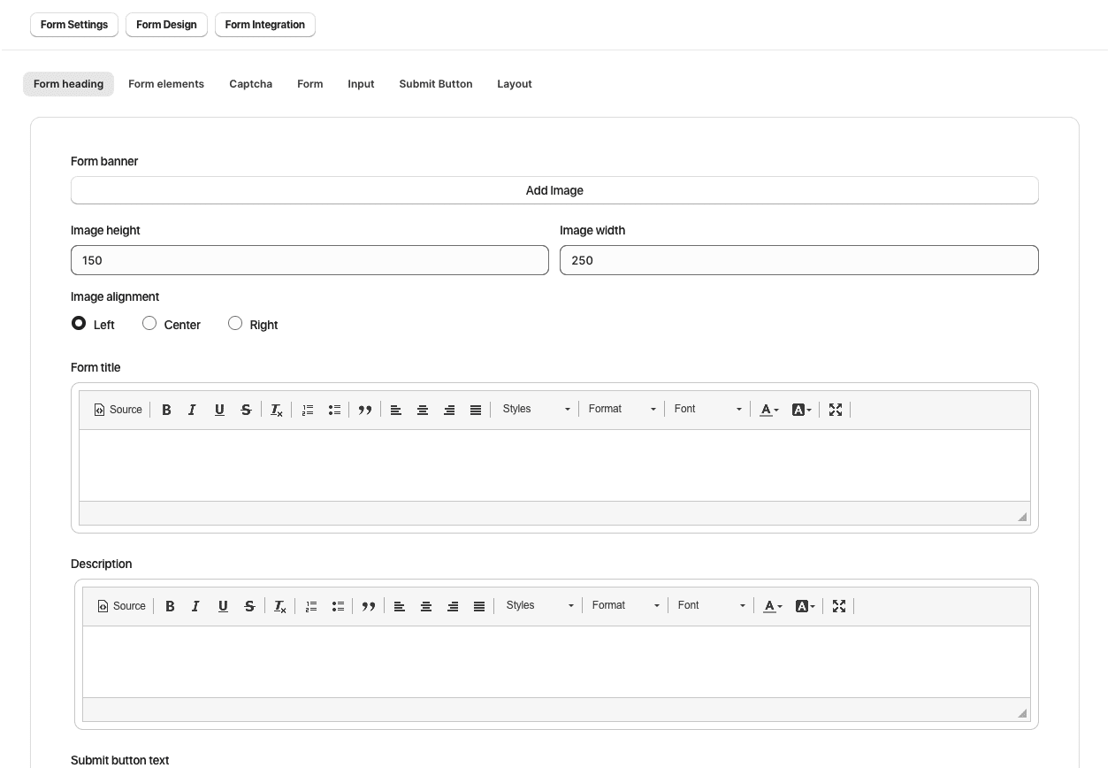Switch to Captcha tab
This screenshot has height=768, width=1115.
point(250,84)
